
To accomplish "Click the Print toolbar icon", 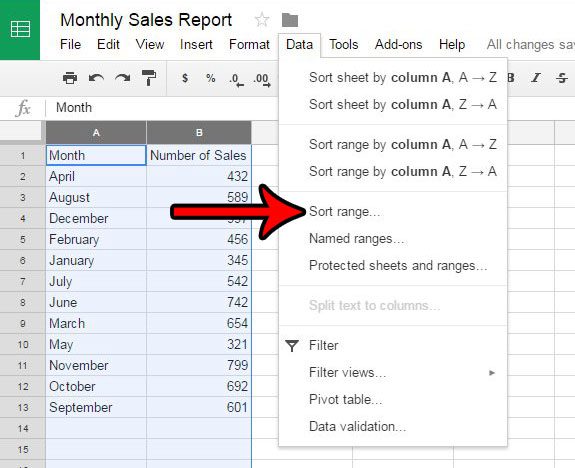I will tap(70, 78).
